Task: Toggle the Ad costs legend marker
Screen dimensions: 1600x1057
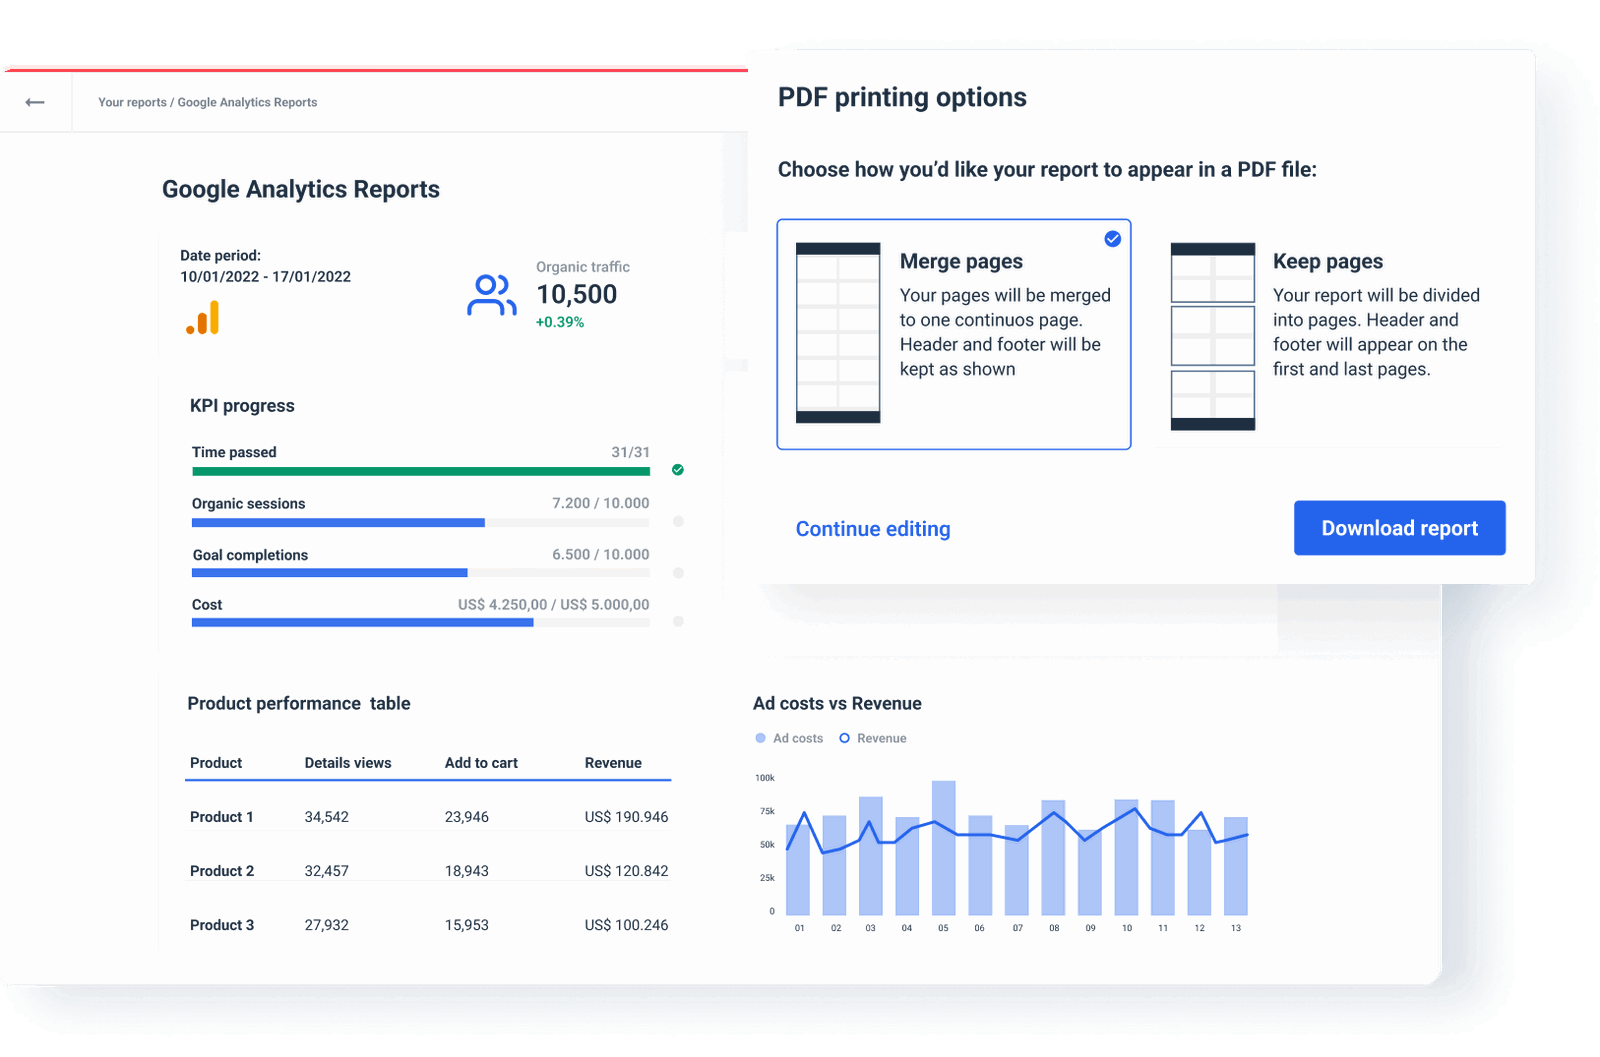Action: pyautogui.click(x=760, y=738)
